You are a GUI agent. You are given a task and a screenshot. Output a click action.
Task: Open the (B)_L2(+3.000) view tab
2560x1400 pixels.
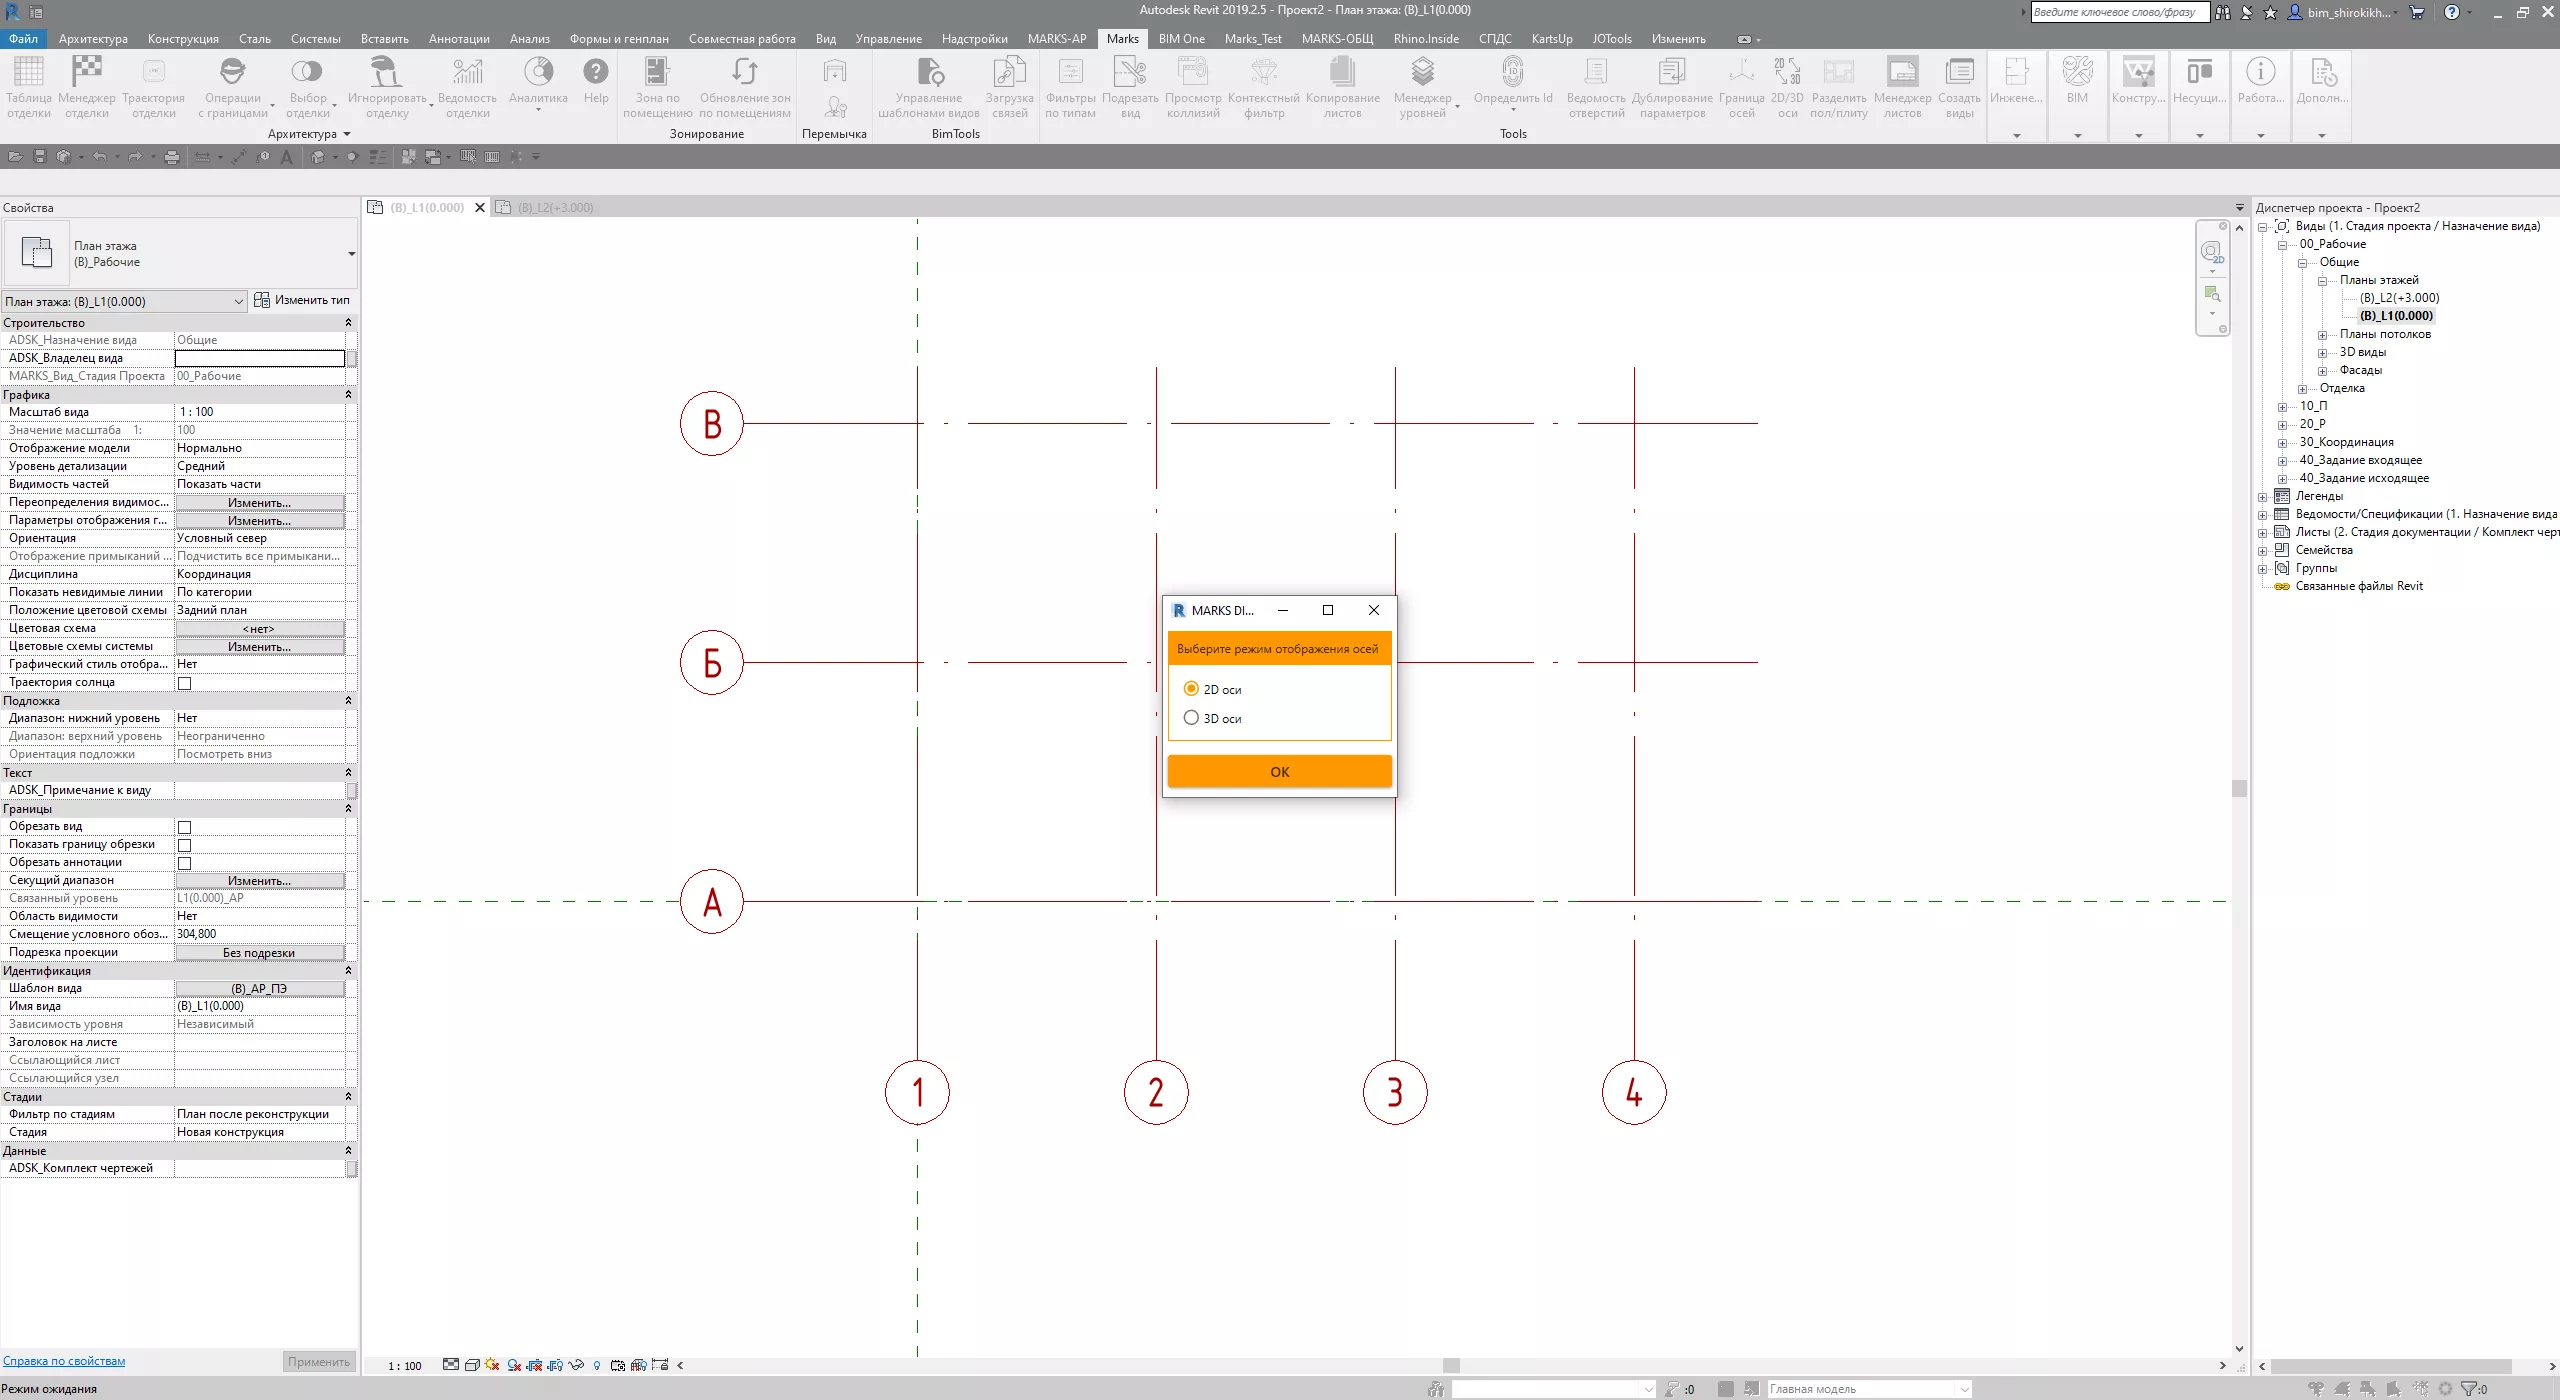click(x=555, y=208)
